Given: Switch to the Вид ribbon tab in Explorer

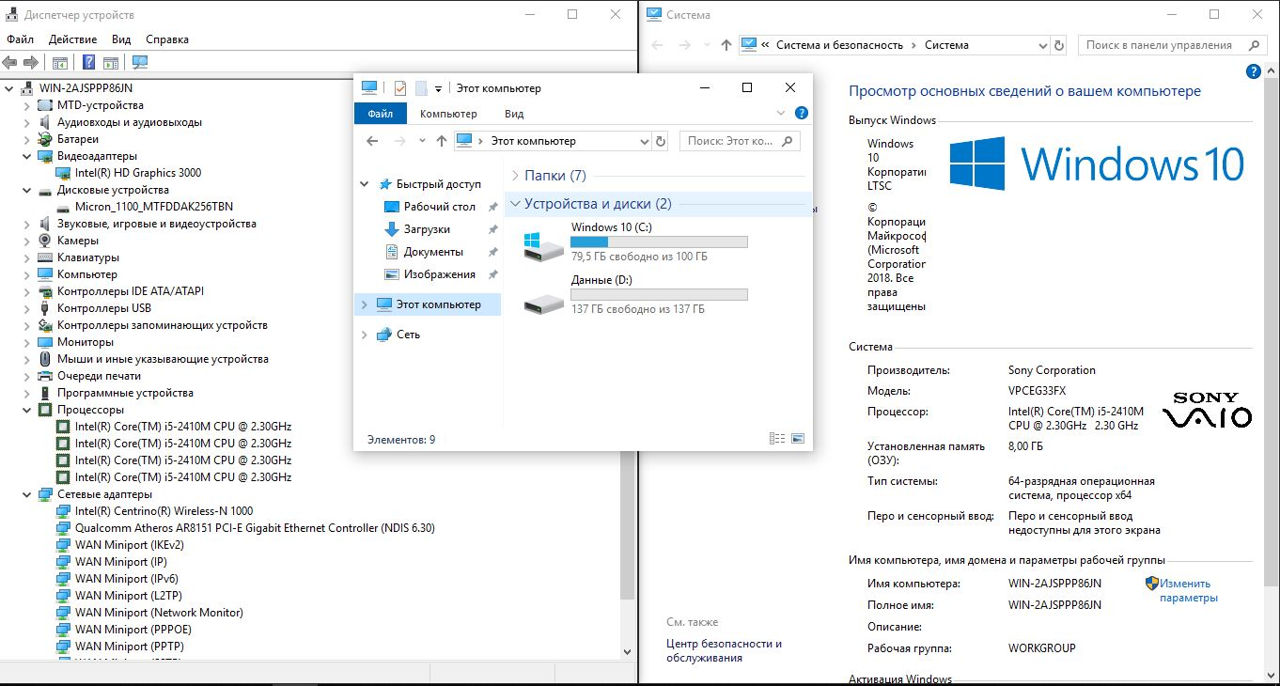Looking at the screenshot, I should tap(514, 114).
